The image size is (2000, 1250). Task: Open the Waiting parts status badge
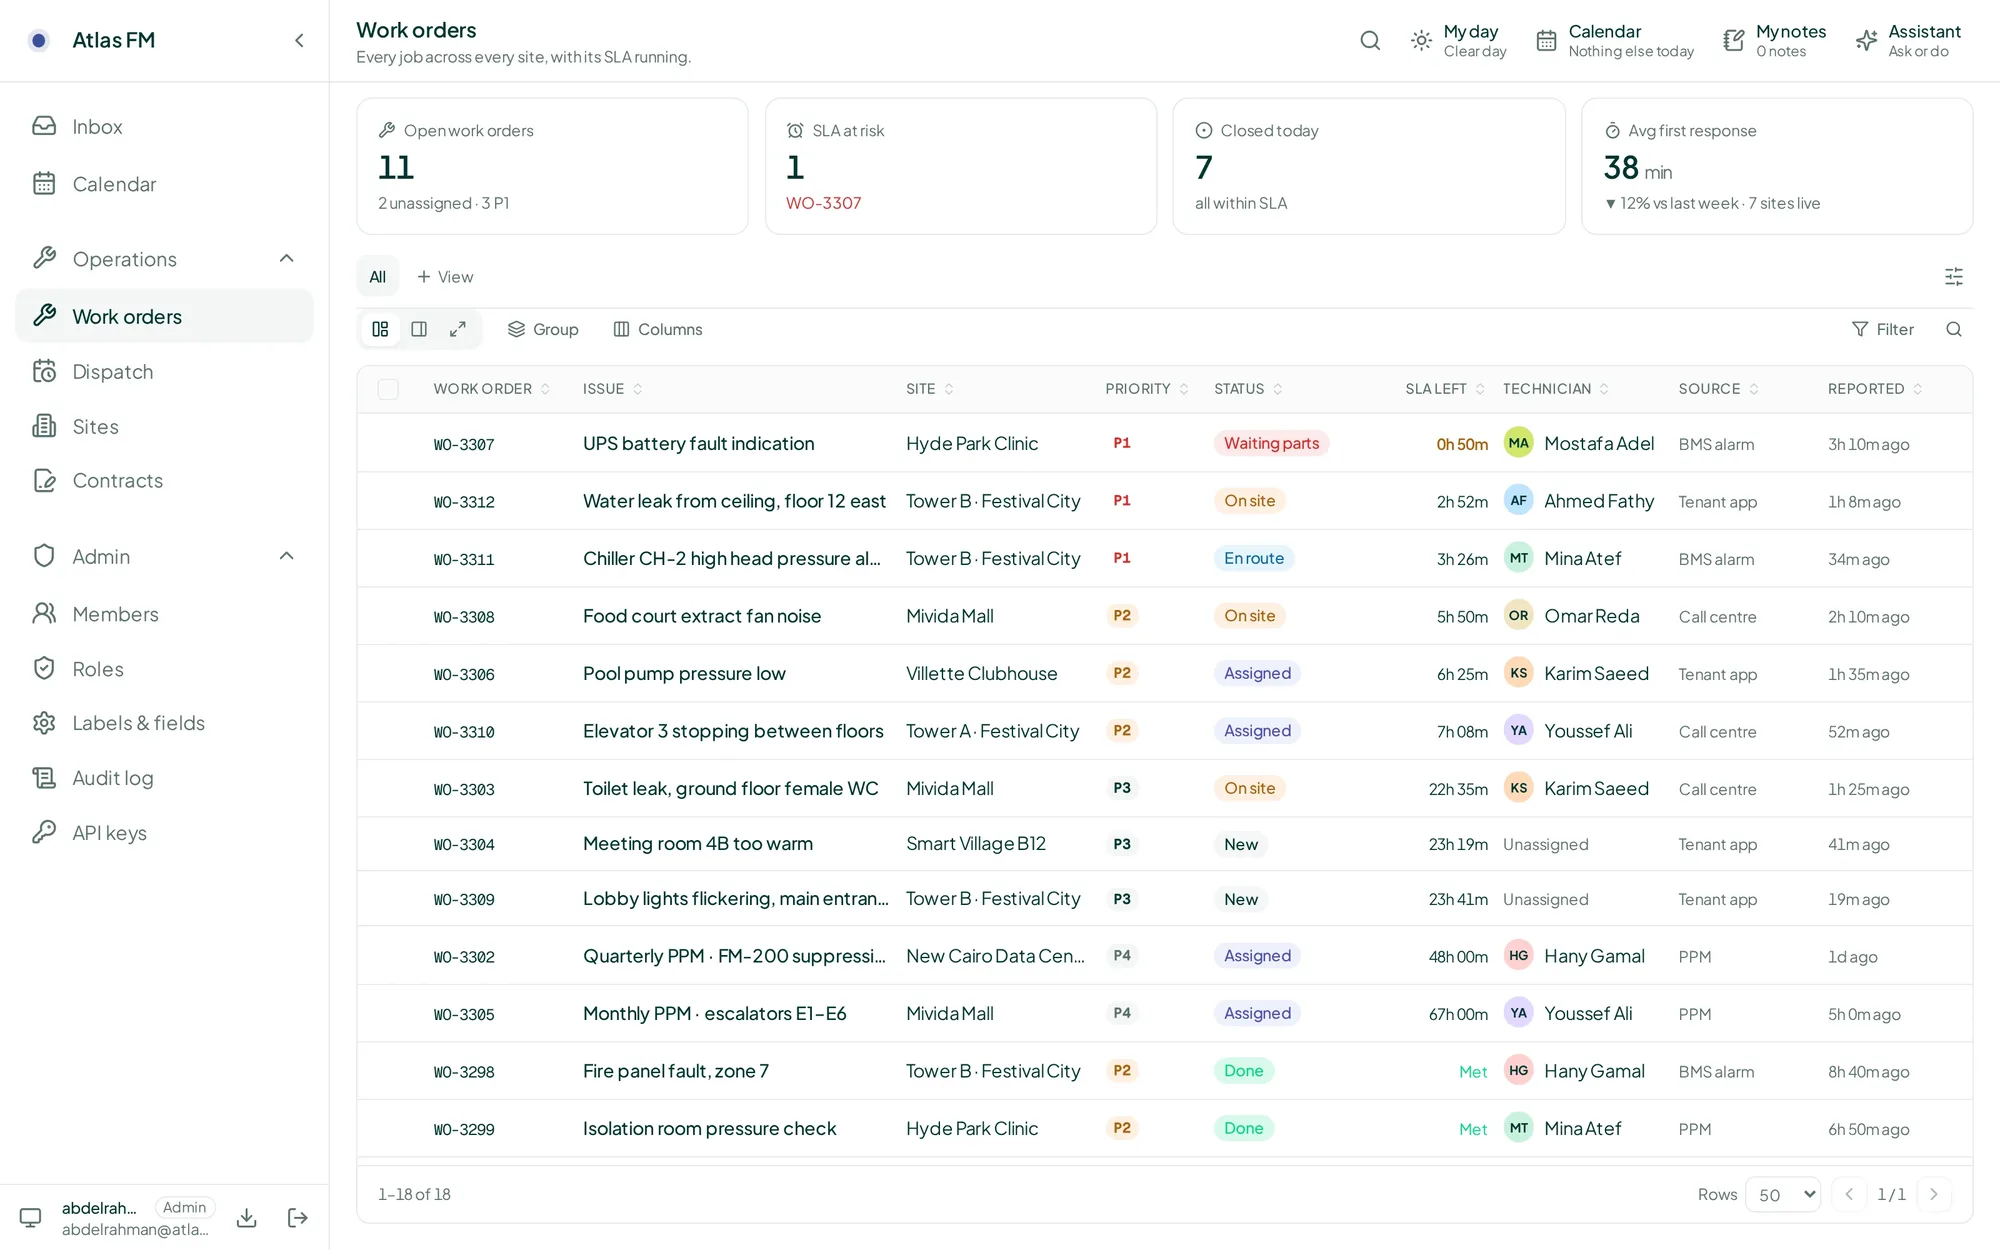1271,443
